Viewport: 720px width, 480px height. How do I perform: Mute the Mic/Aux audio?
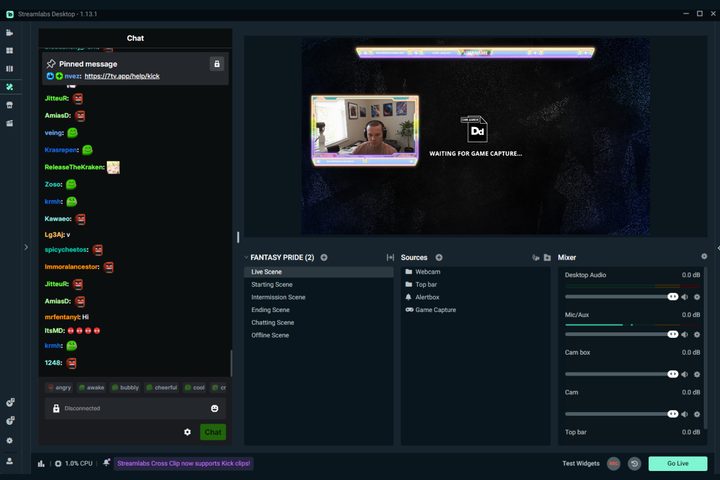click(x=685, y=335)
